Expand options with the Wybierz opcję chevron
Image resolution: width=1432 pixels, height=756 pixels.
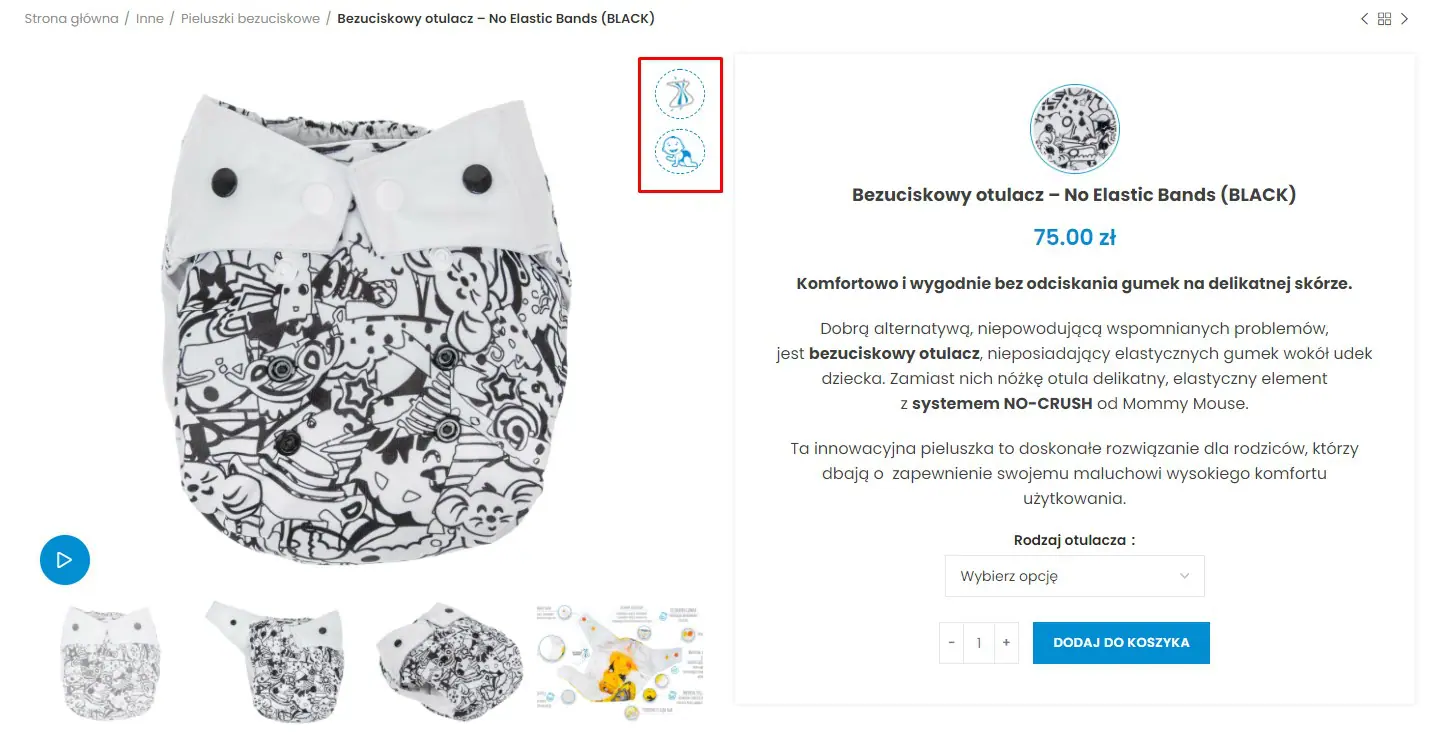(1185, 576)
